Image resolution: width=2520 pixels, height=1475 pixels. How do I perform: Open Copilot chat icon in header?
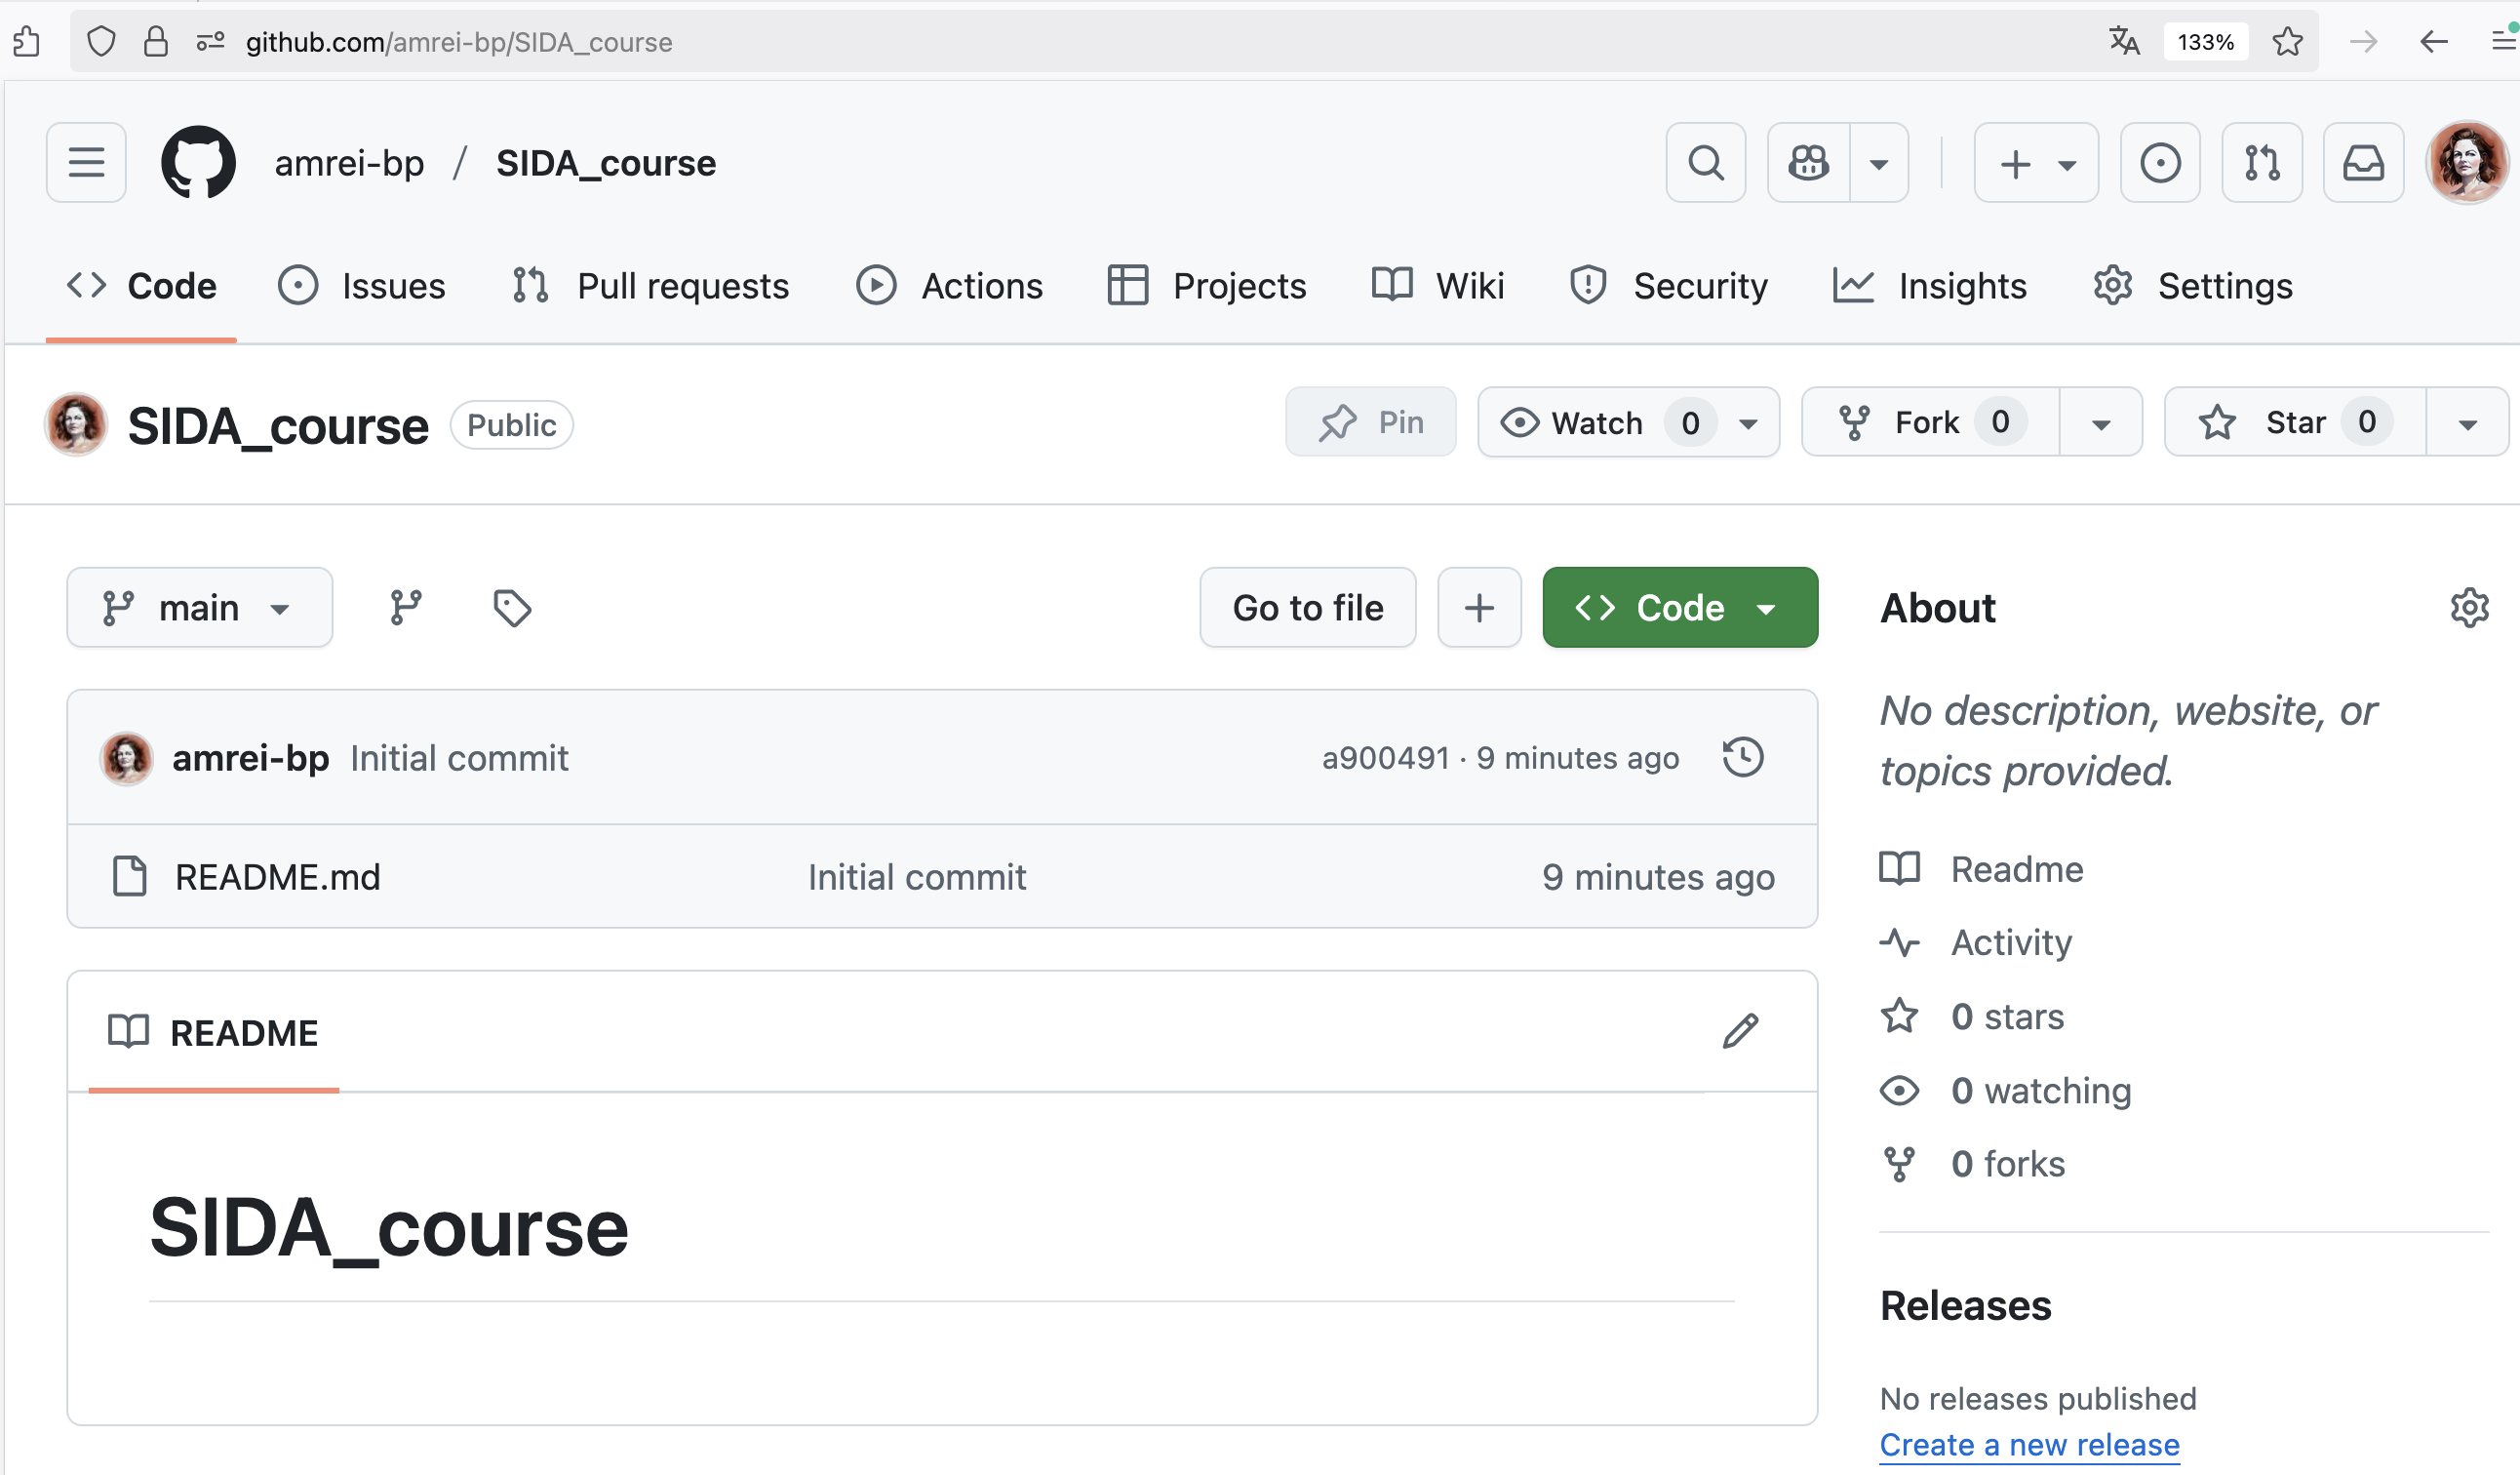point(1808,163)
